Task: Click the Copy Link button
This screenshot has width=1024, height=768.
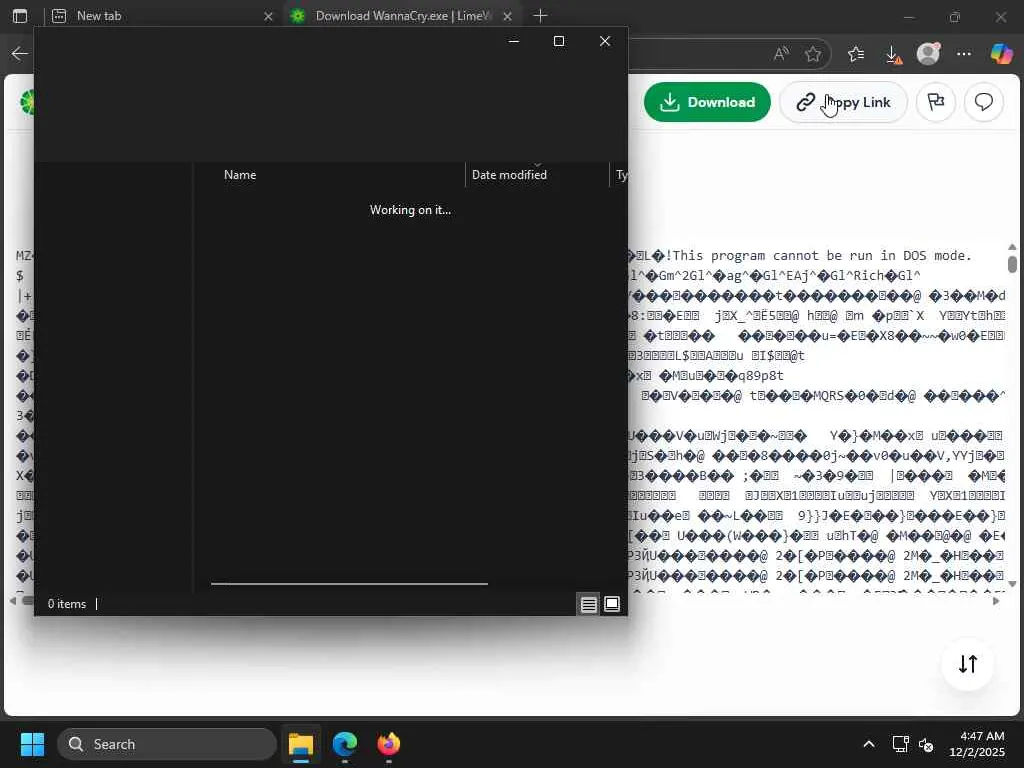Action: pyautogui.click(x=843, y=102)
